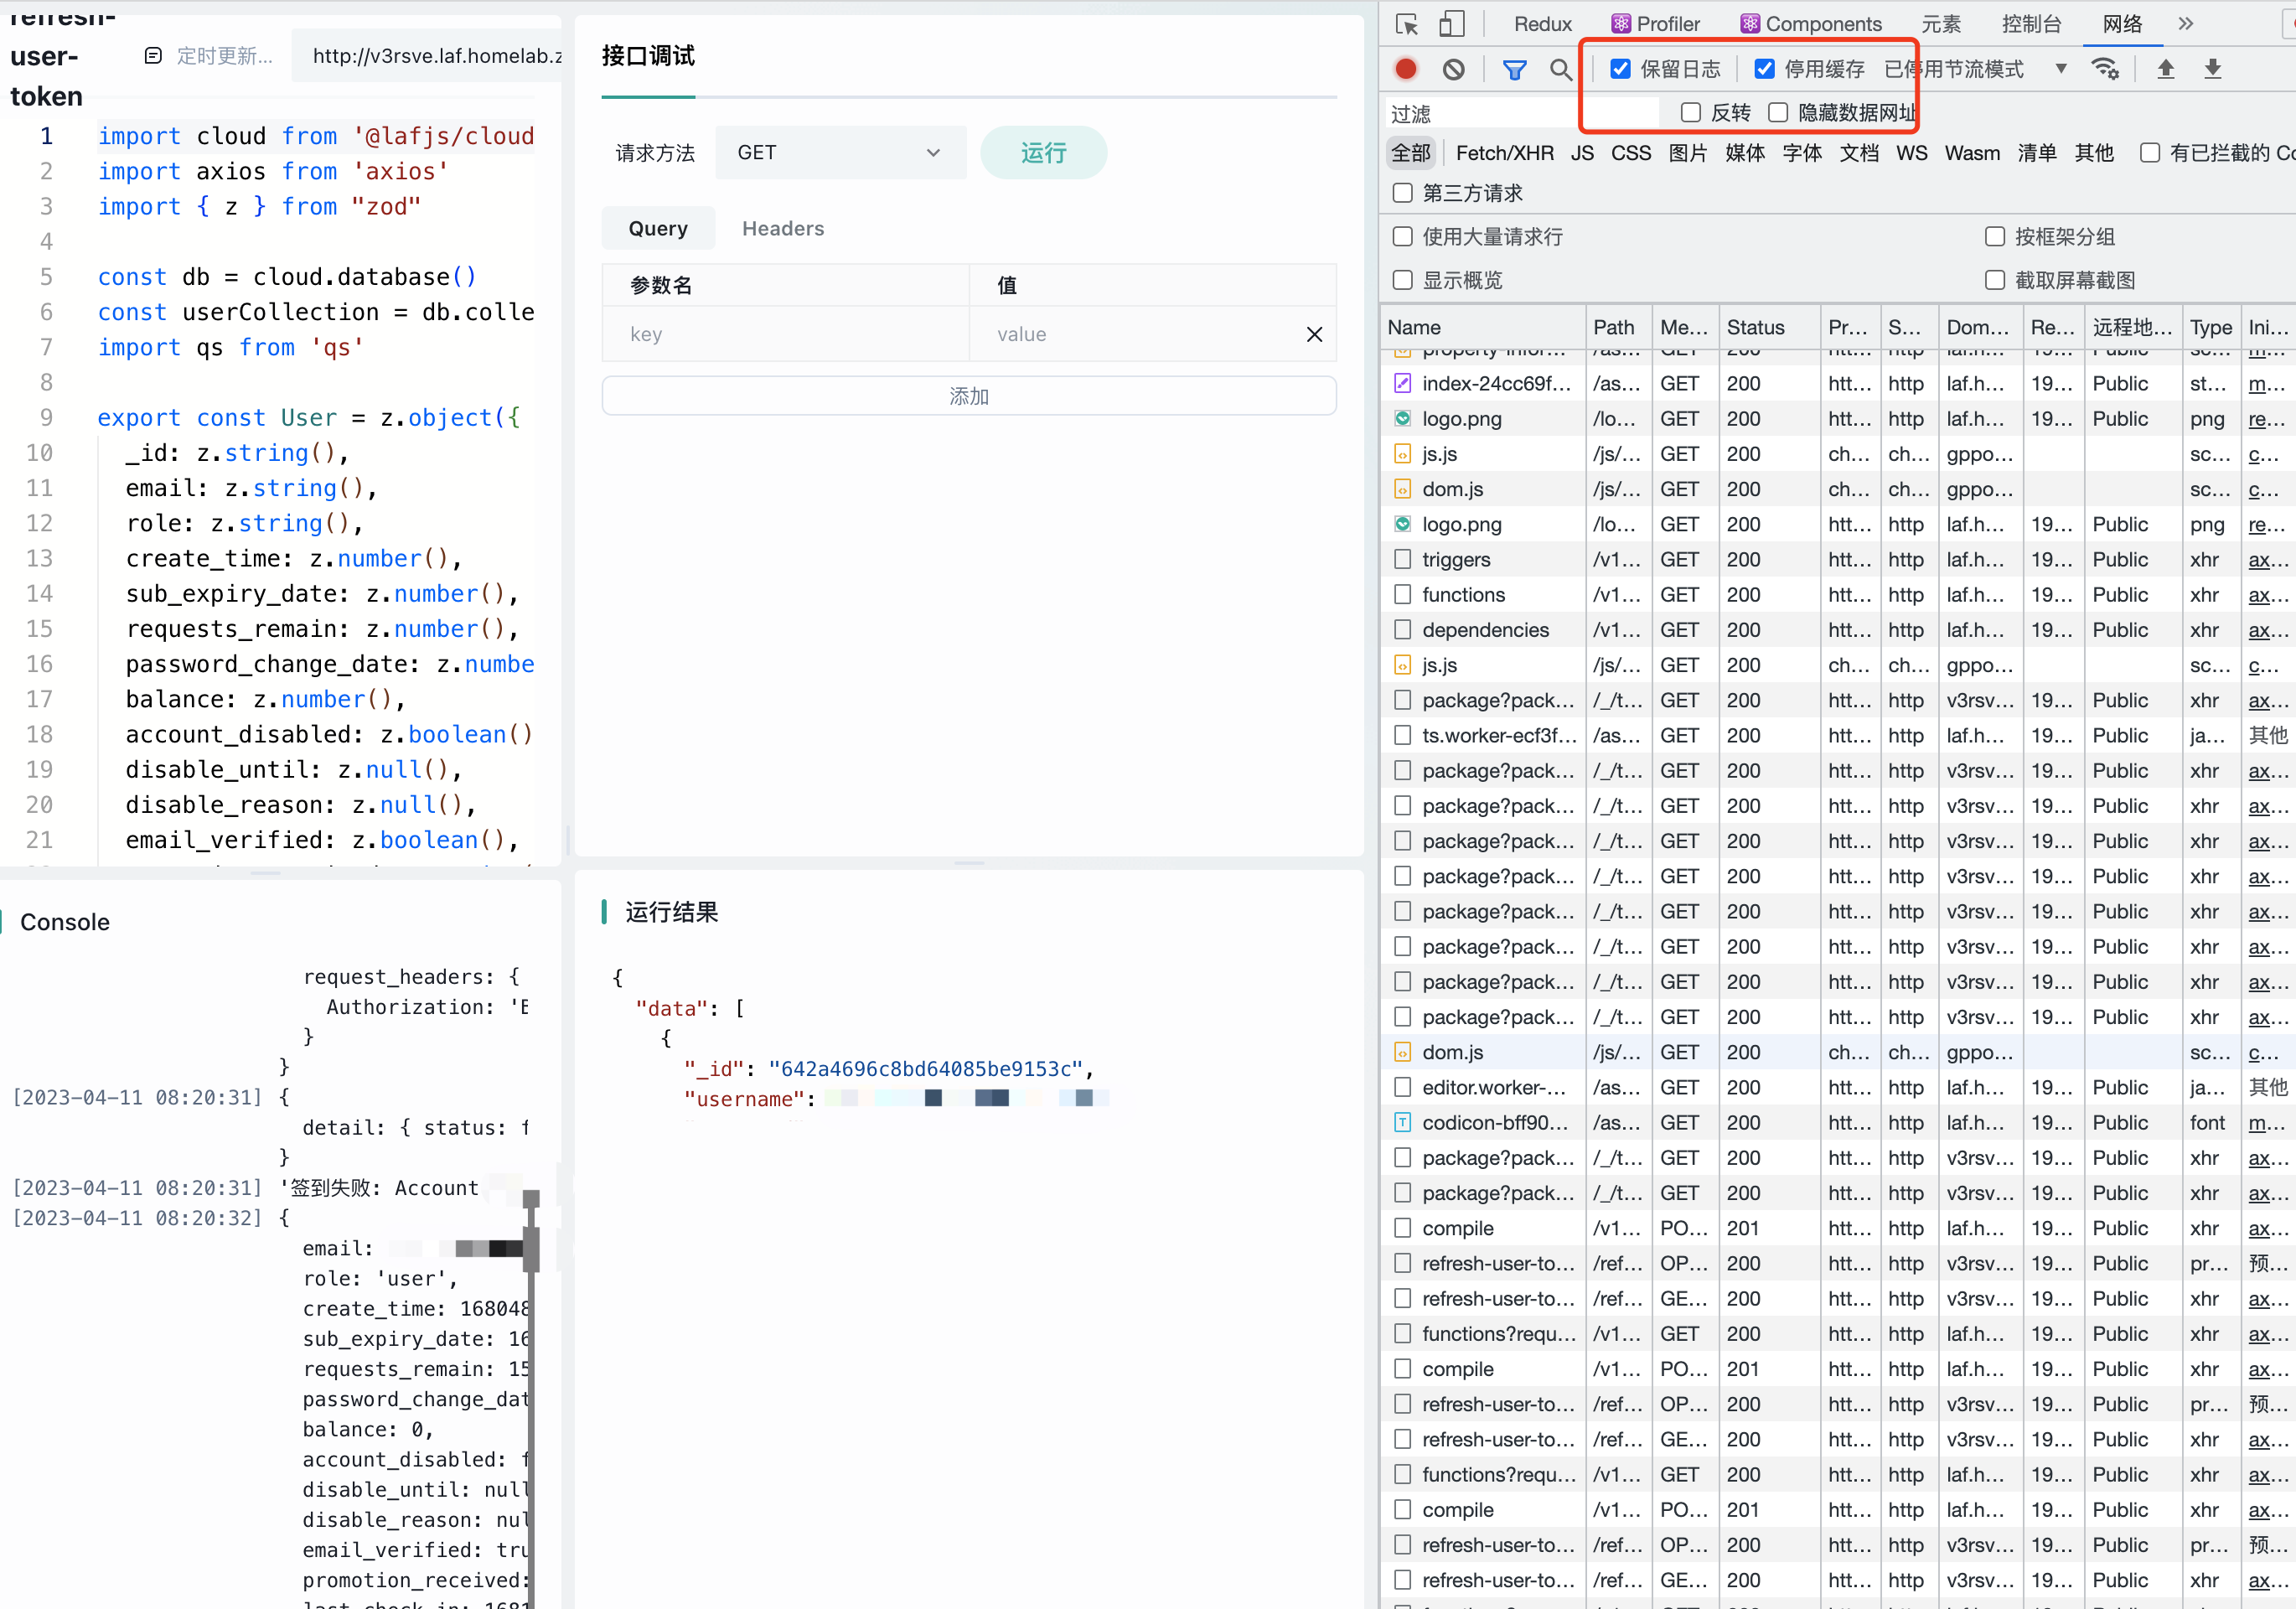Open the 控制台 tab
The width and height of the screenshot is (2296, 1609).
point(2031,24)
